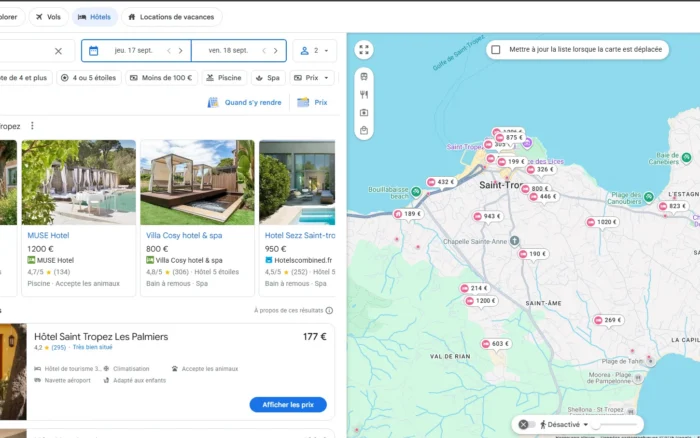The height and width of the screenshot is (438, 700).
Task: Click the Quand s'y rendre link
Action: [x=245, y=102]
